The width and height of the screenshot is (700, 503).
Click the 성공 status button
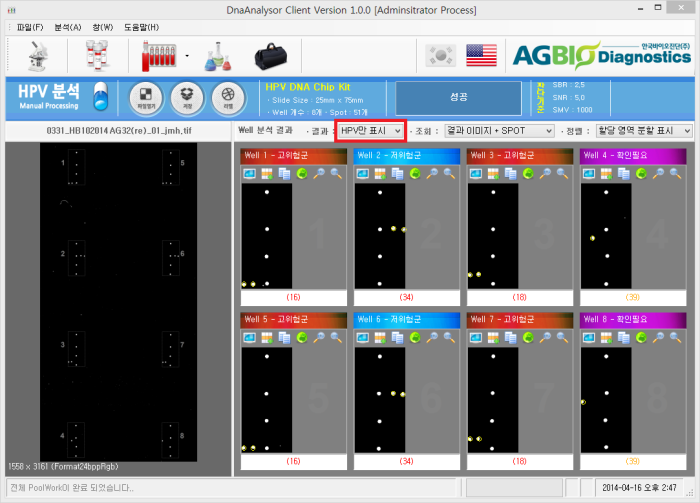pyautogui.click(x=458, y=98)
